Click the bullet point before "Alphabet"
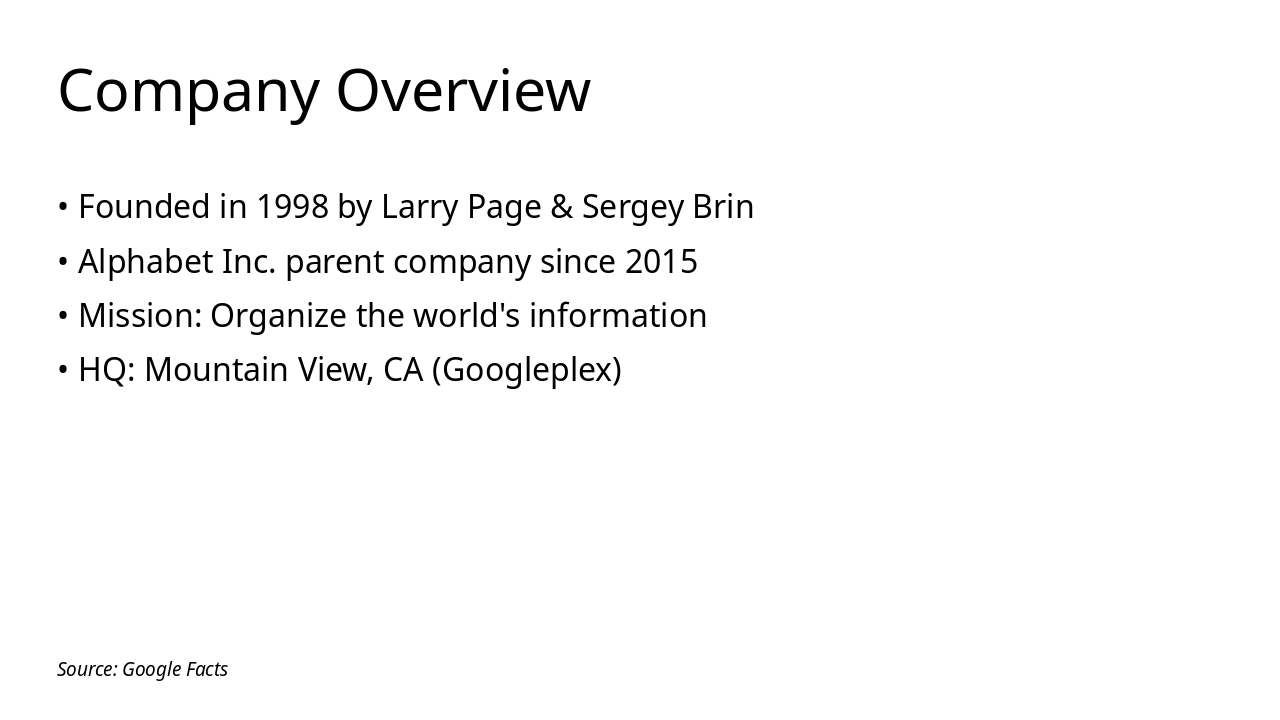1280x720 pixels. click(63, 262)
